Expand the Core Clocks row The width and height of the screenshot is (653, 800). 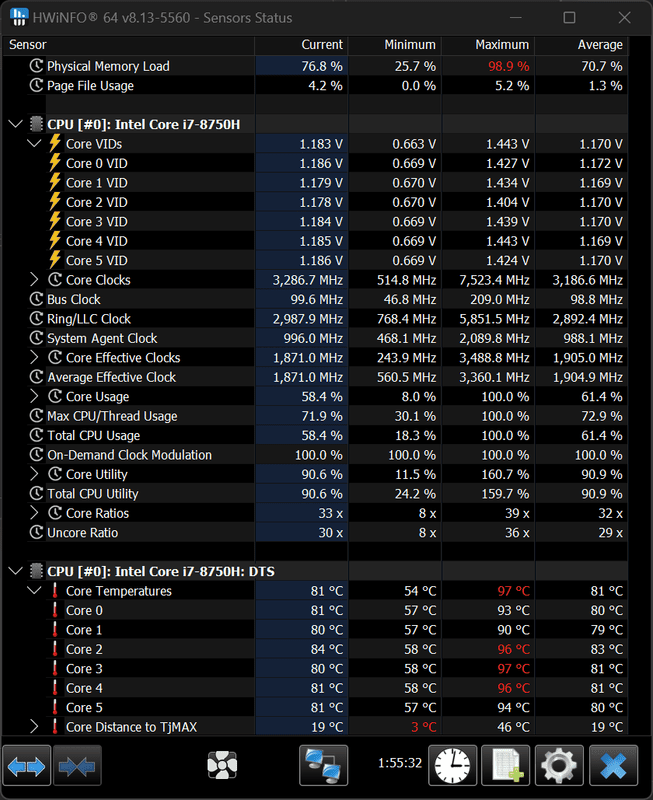[34, 280]
